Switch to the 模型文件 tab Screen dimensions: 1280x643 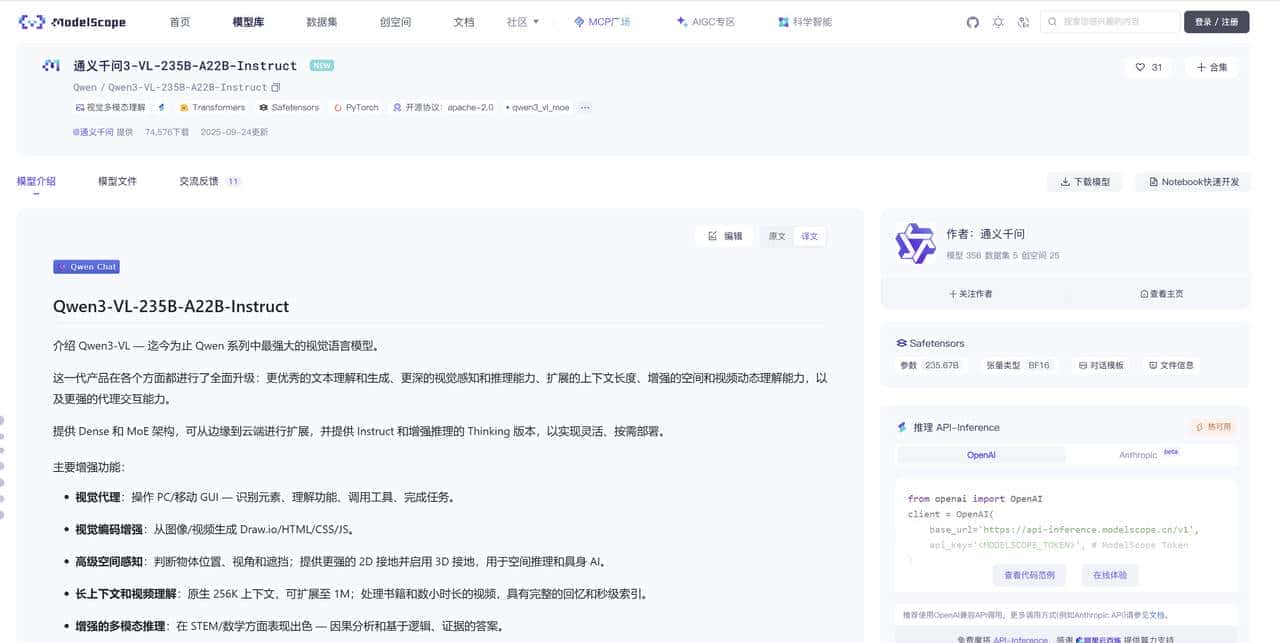coord(117,181)
